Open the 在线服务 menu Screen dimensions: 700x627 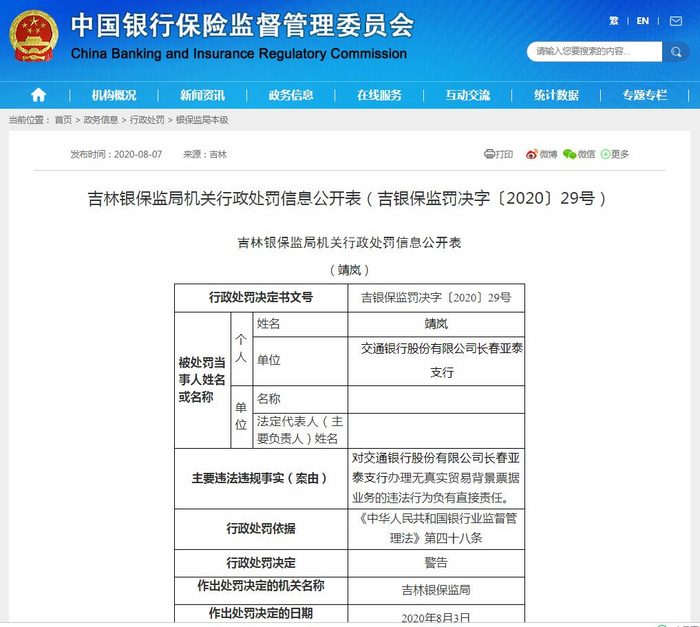coord(379,95)
